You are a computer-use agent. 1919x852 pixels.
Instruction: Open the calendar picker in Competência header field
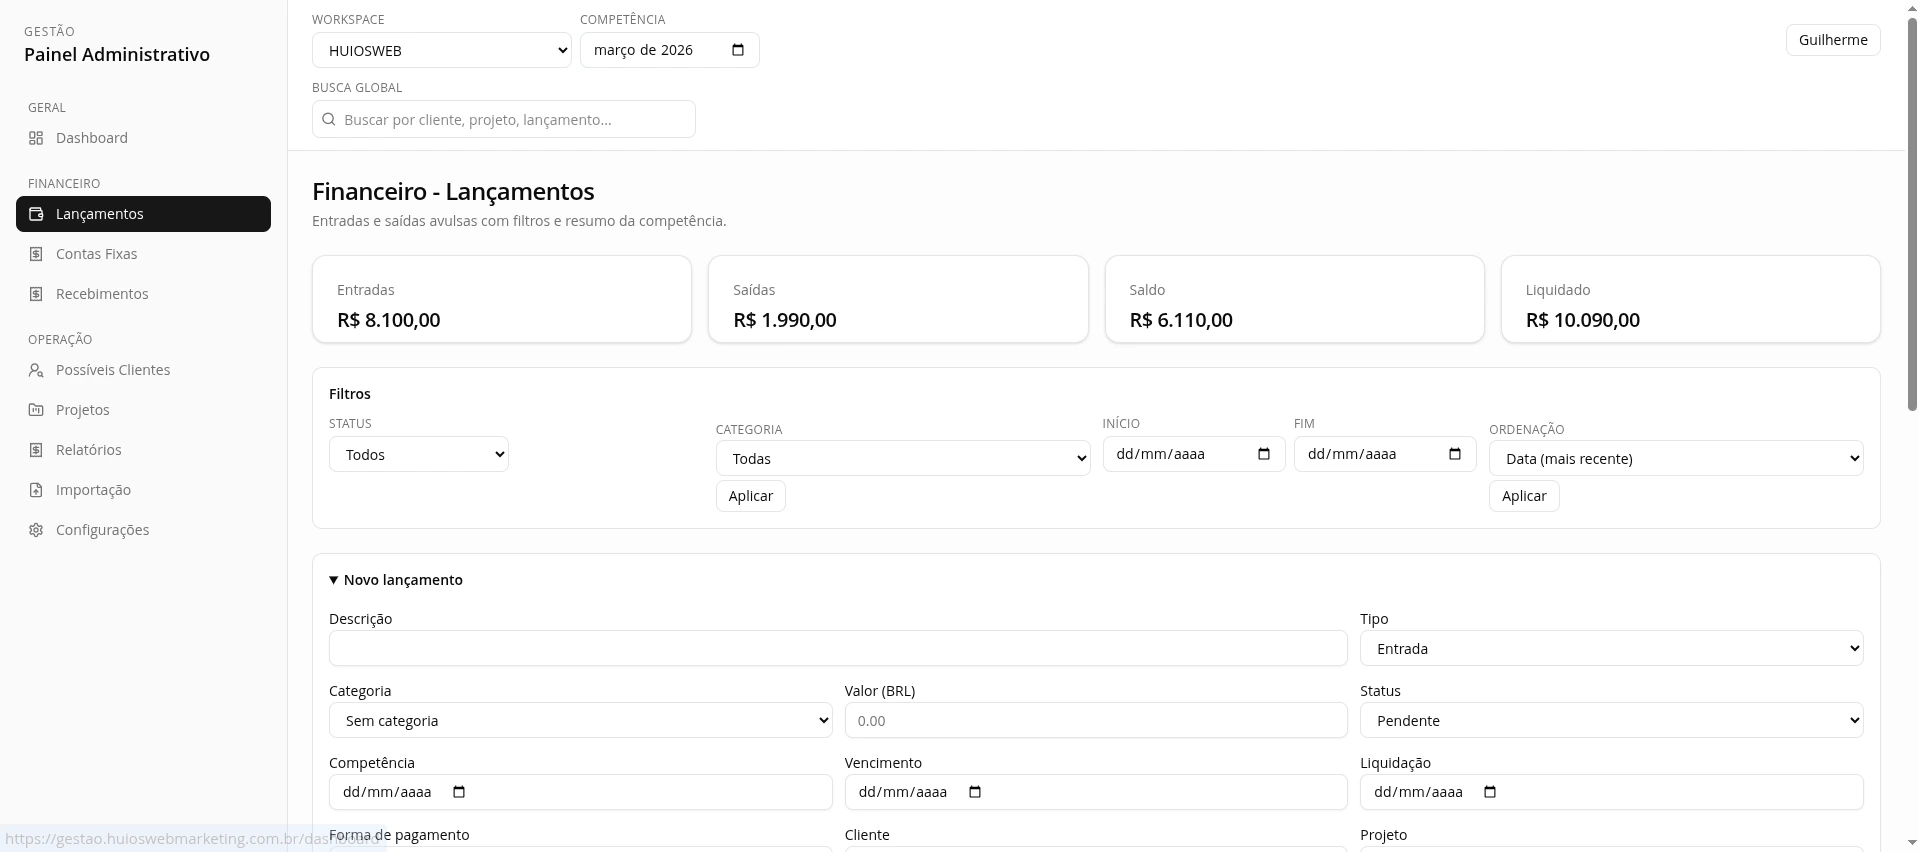[738, 50]
